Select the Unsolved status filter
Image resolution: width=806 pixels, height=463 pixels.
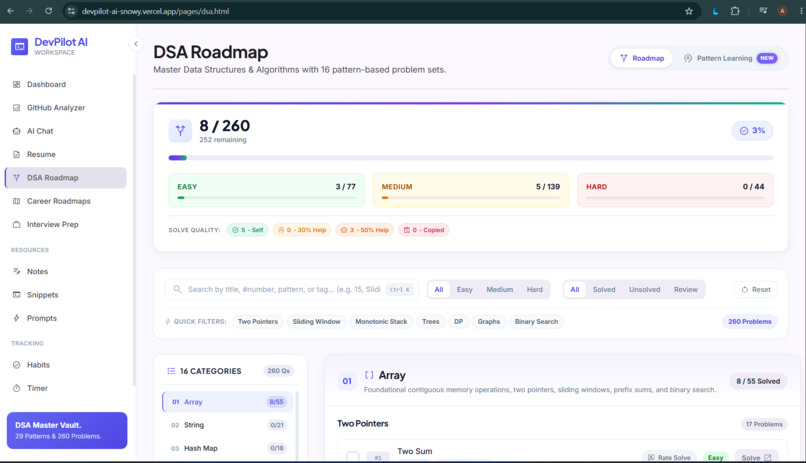point(645,289)
